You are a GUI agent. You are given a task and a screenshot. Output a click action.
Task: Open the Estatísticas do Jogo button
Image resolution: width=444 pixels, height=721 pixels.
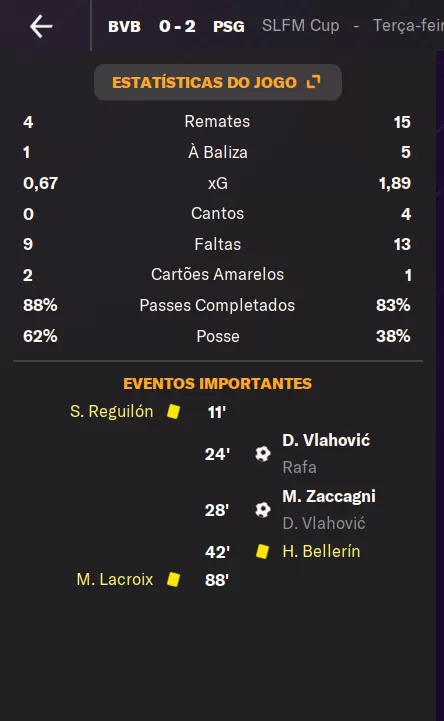218,82
